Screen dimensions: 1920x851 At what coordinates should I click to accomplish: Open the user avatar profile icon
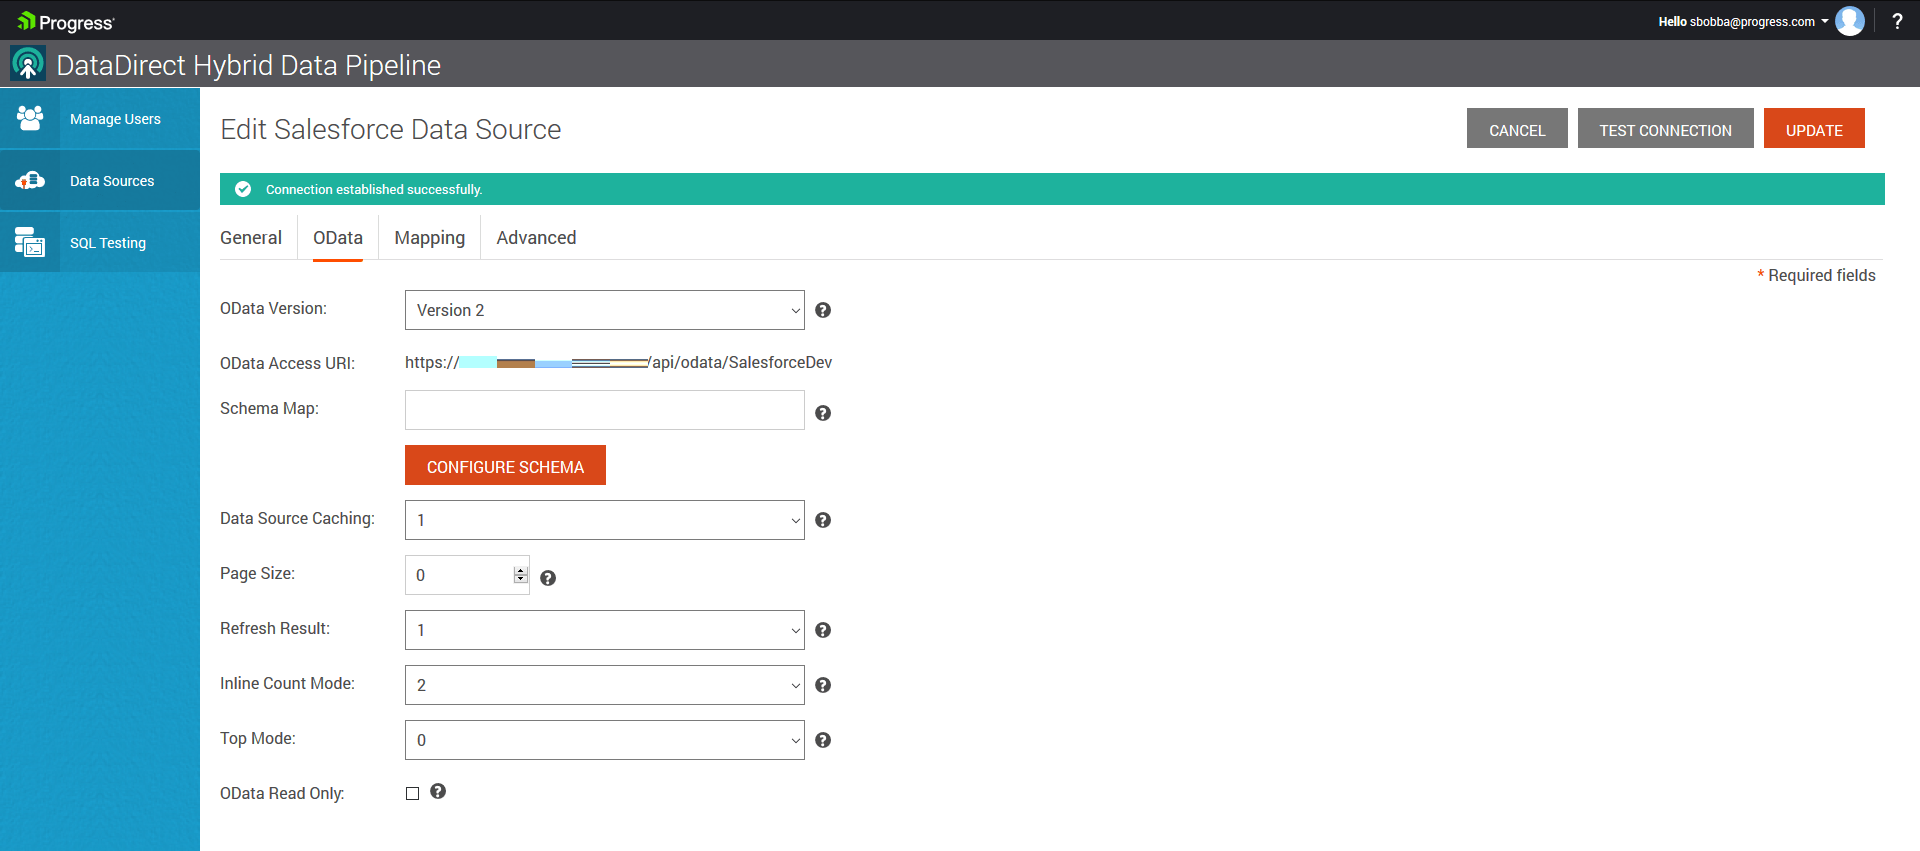tap(1850, 21)
